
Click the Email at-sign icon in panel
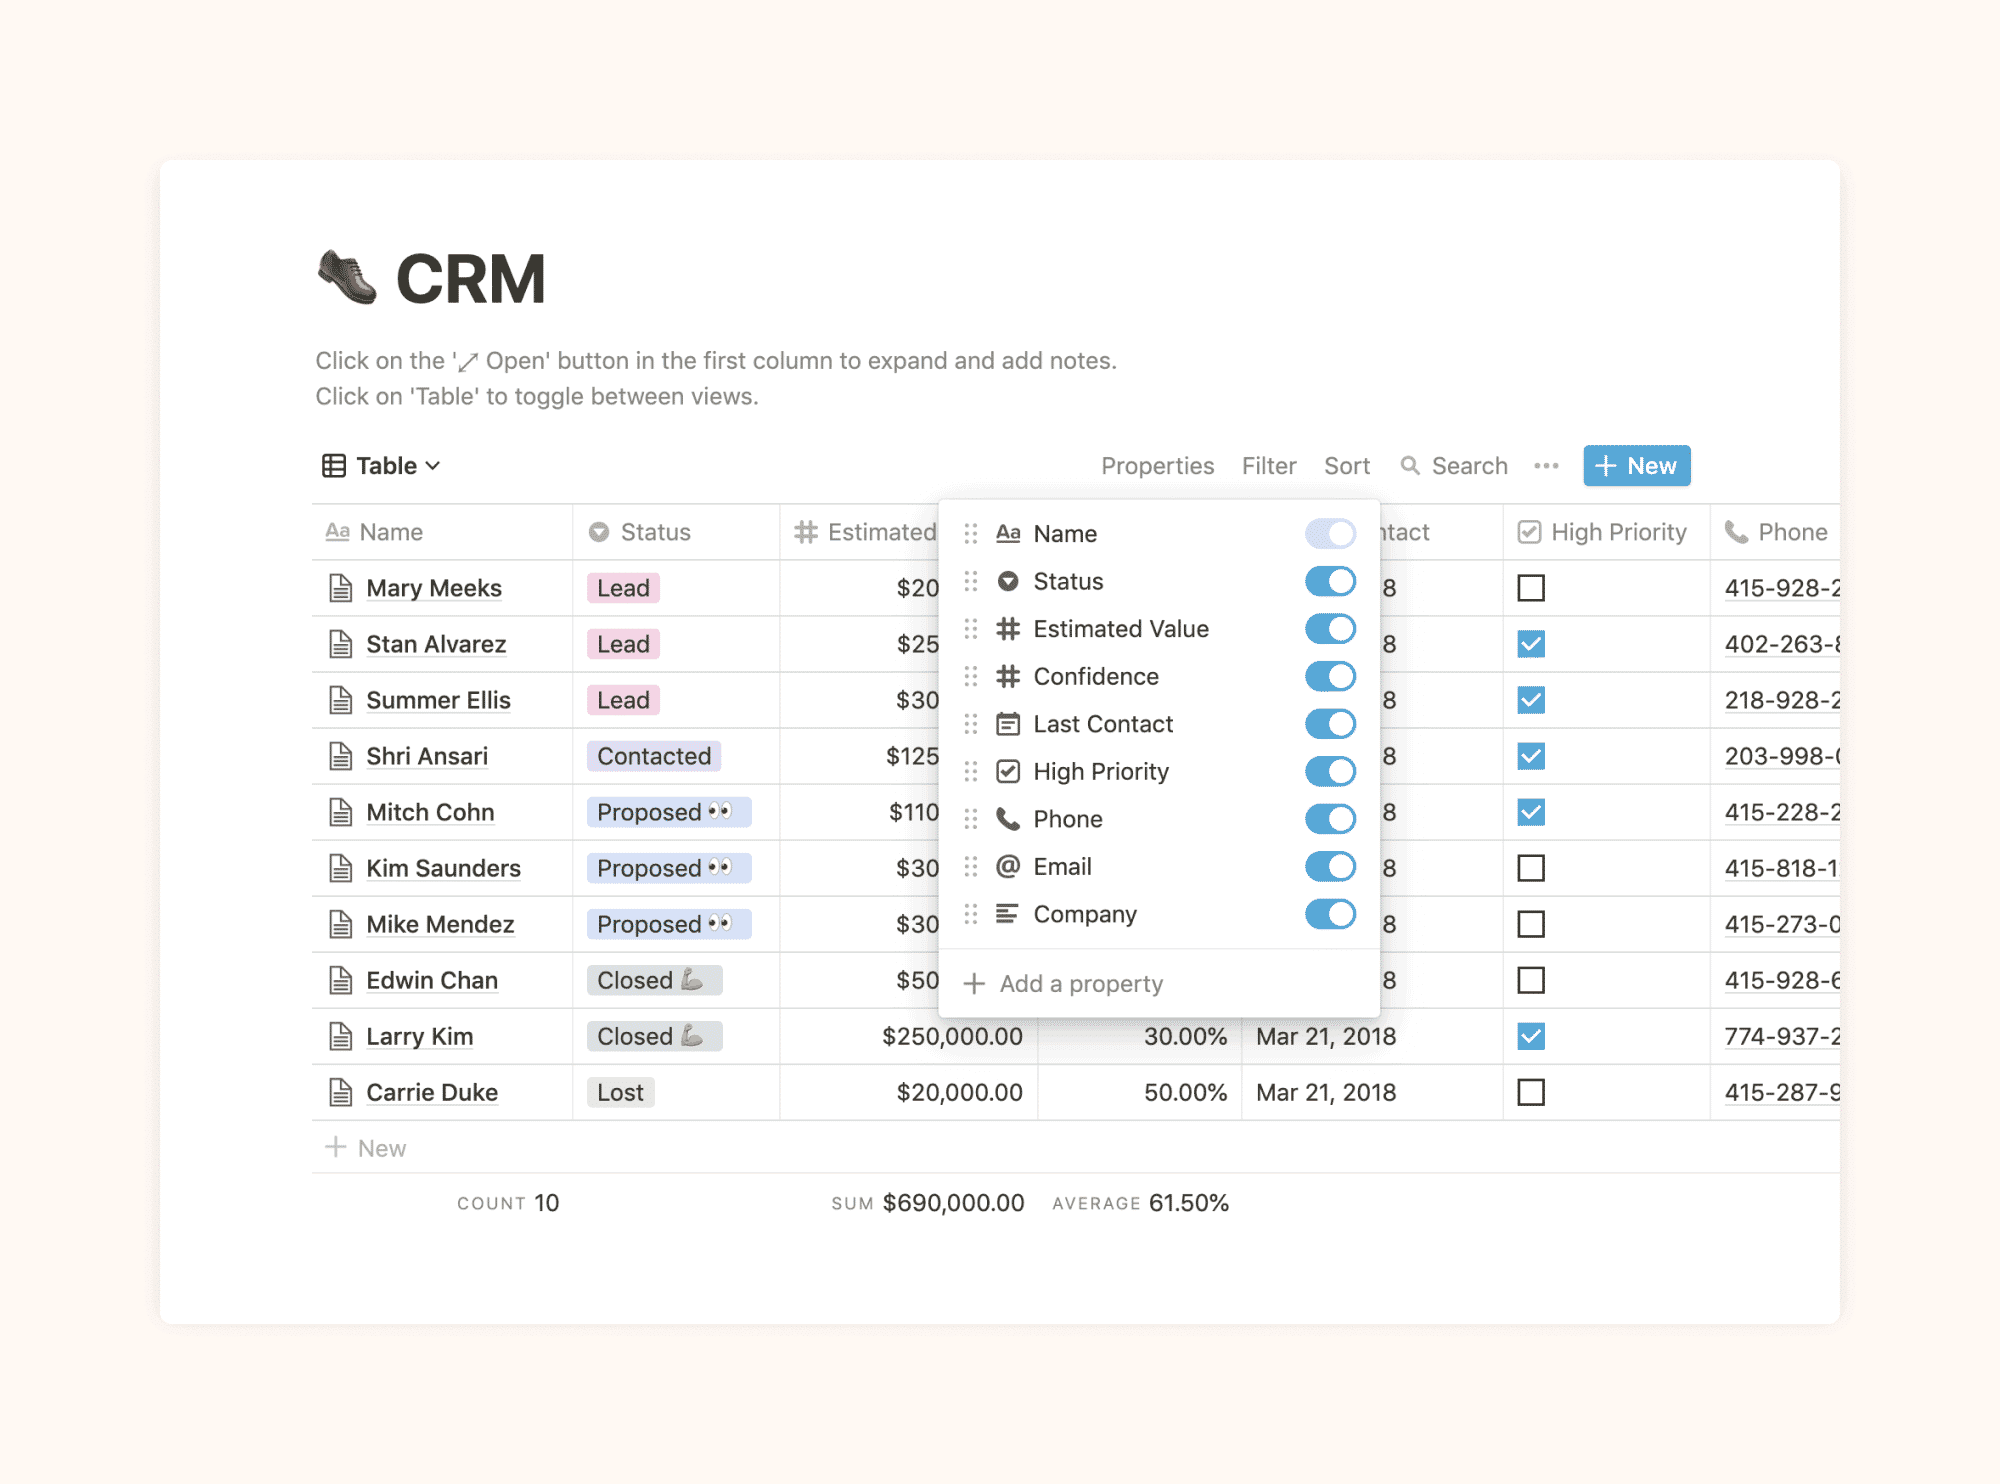click(1009, 865)
